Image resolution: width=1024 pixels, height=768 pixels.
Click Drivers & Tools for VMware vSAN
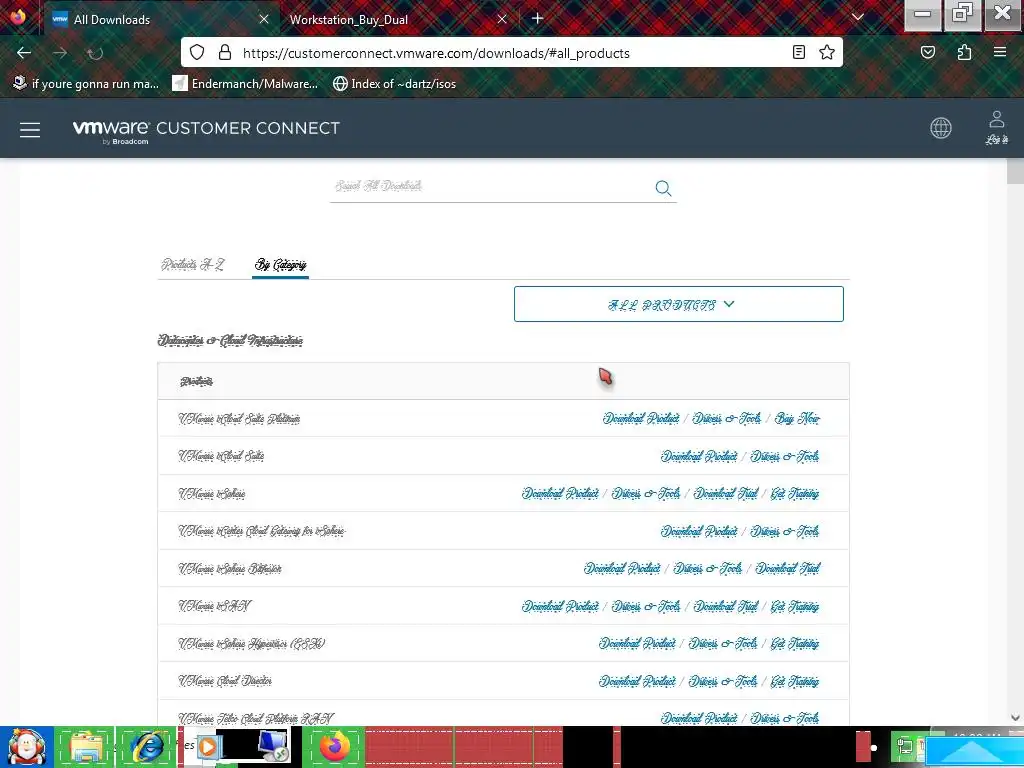pos(646,606)
